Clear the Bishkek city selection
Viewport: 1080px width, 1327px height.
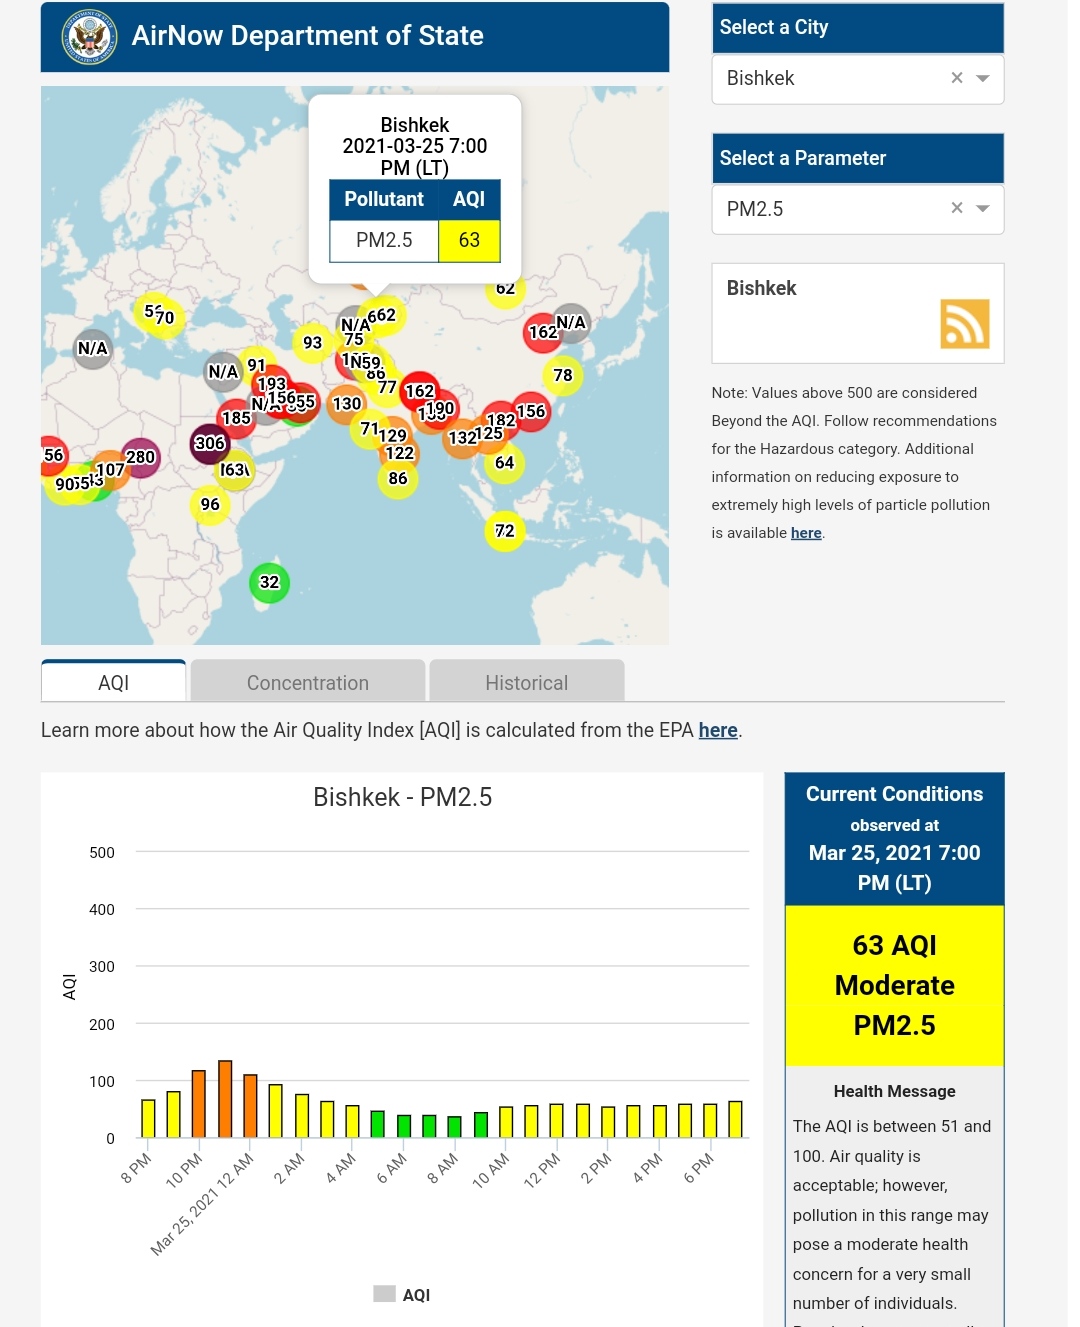coord(956,78)
